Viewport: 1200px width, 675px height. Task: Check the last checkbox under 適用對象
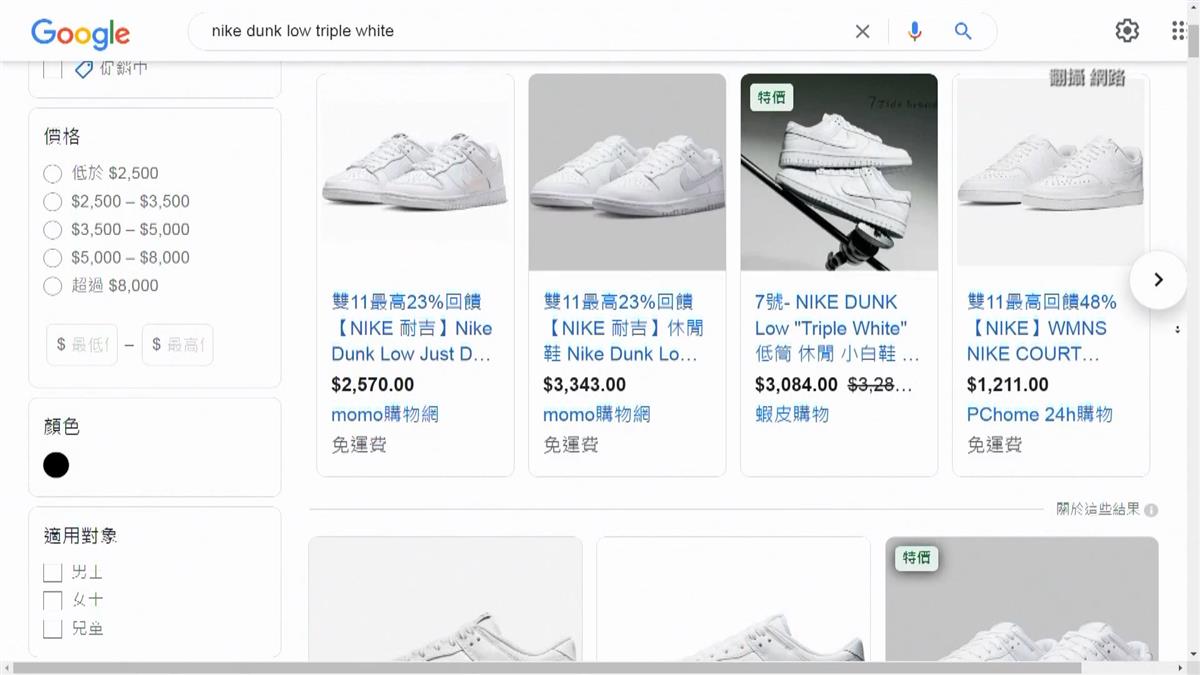point(53,629)
